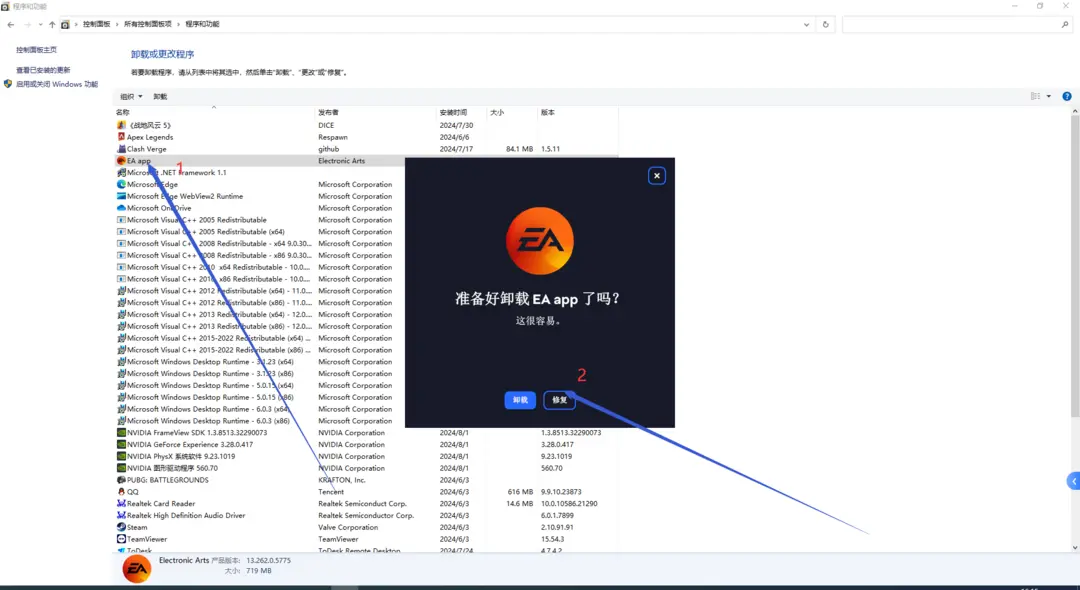Viewport: 1080px width, 590px height.
Task: Select the PUBG: BATTLEGROUNDS icon
Action: click(121, 480)
